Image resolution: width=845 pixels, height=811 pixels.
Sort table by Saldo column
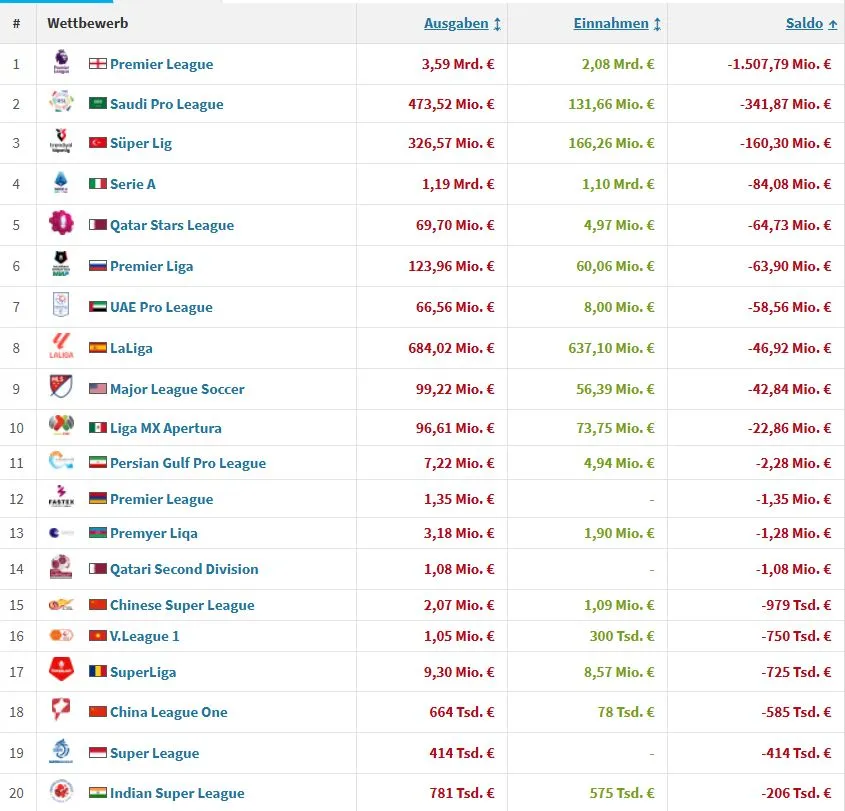click(811, 24)
